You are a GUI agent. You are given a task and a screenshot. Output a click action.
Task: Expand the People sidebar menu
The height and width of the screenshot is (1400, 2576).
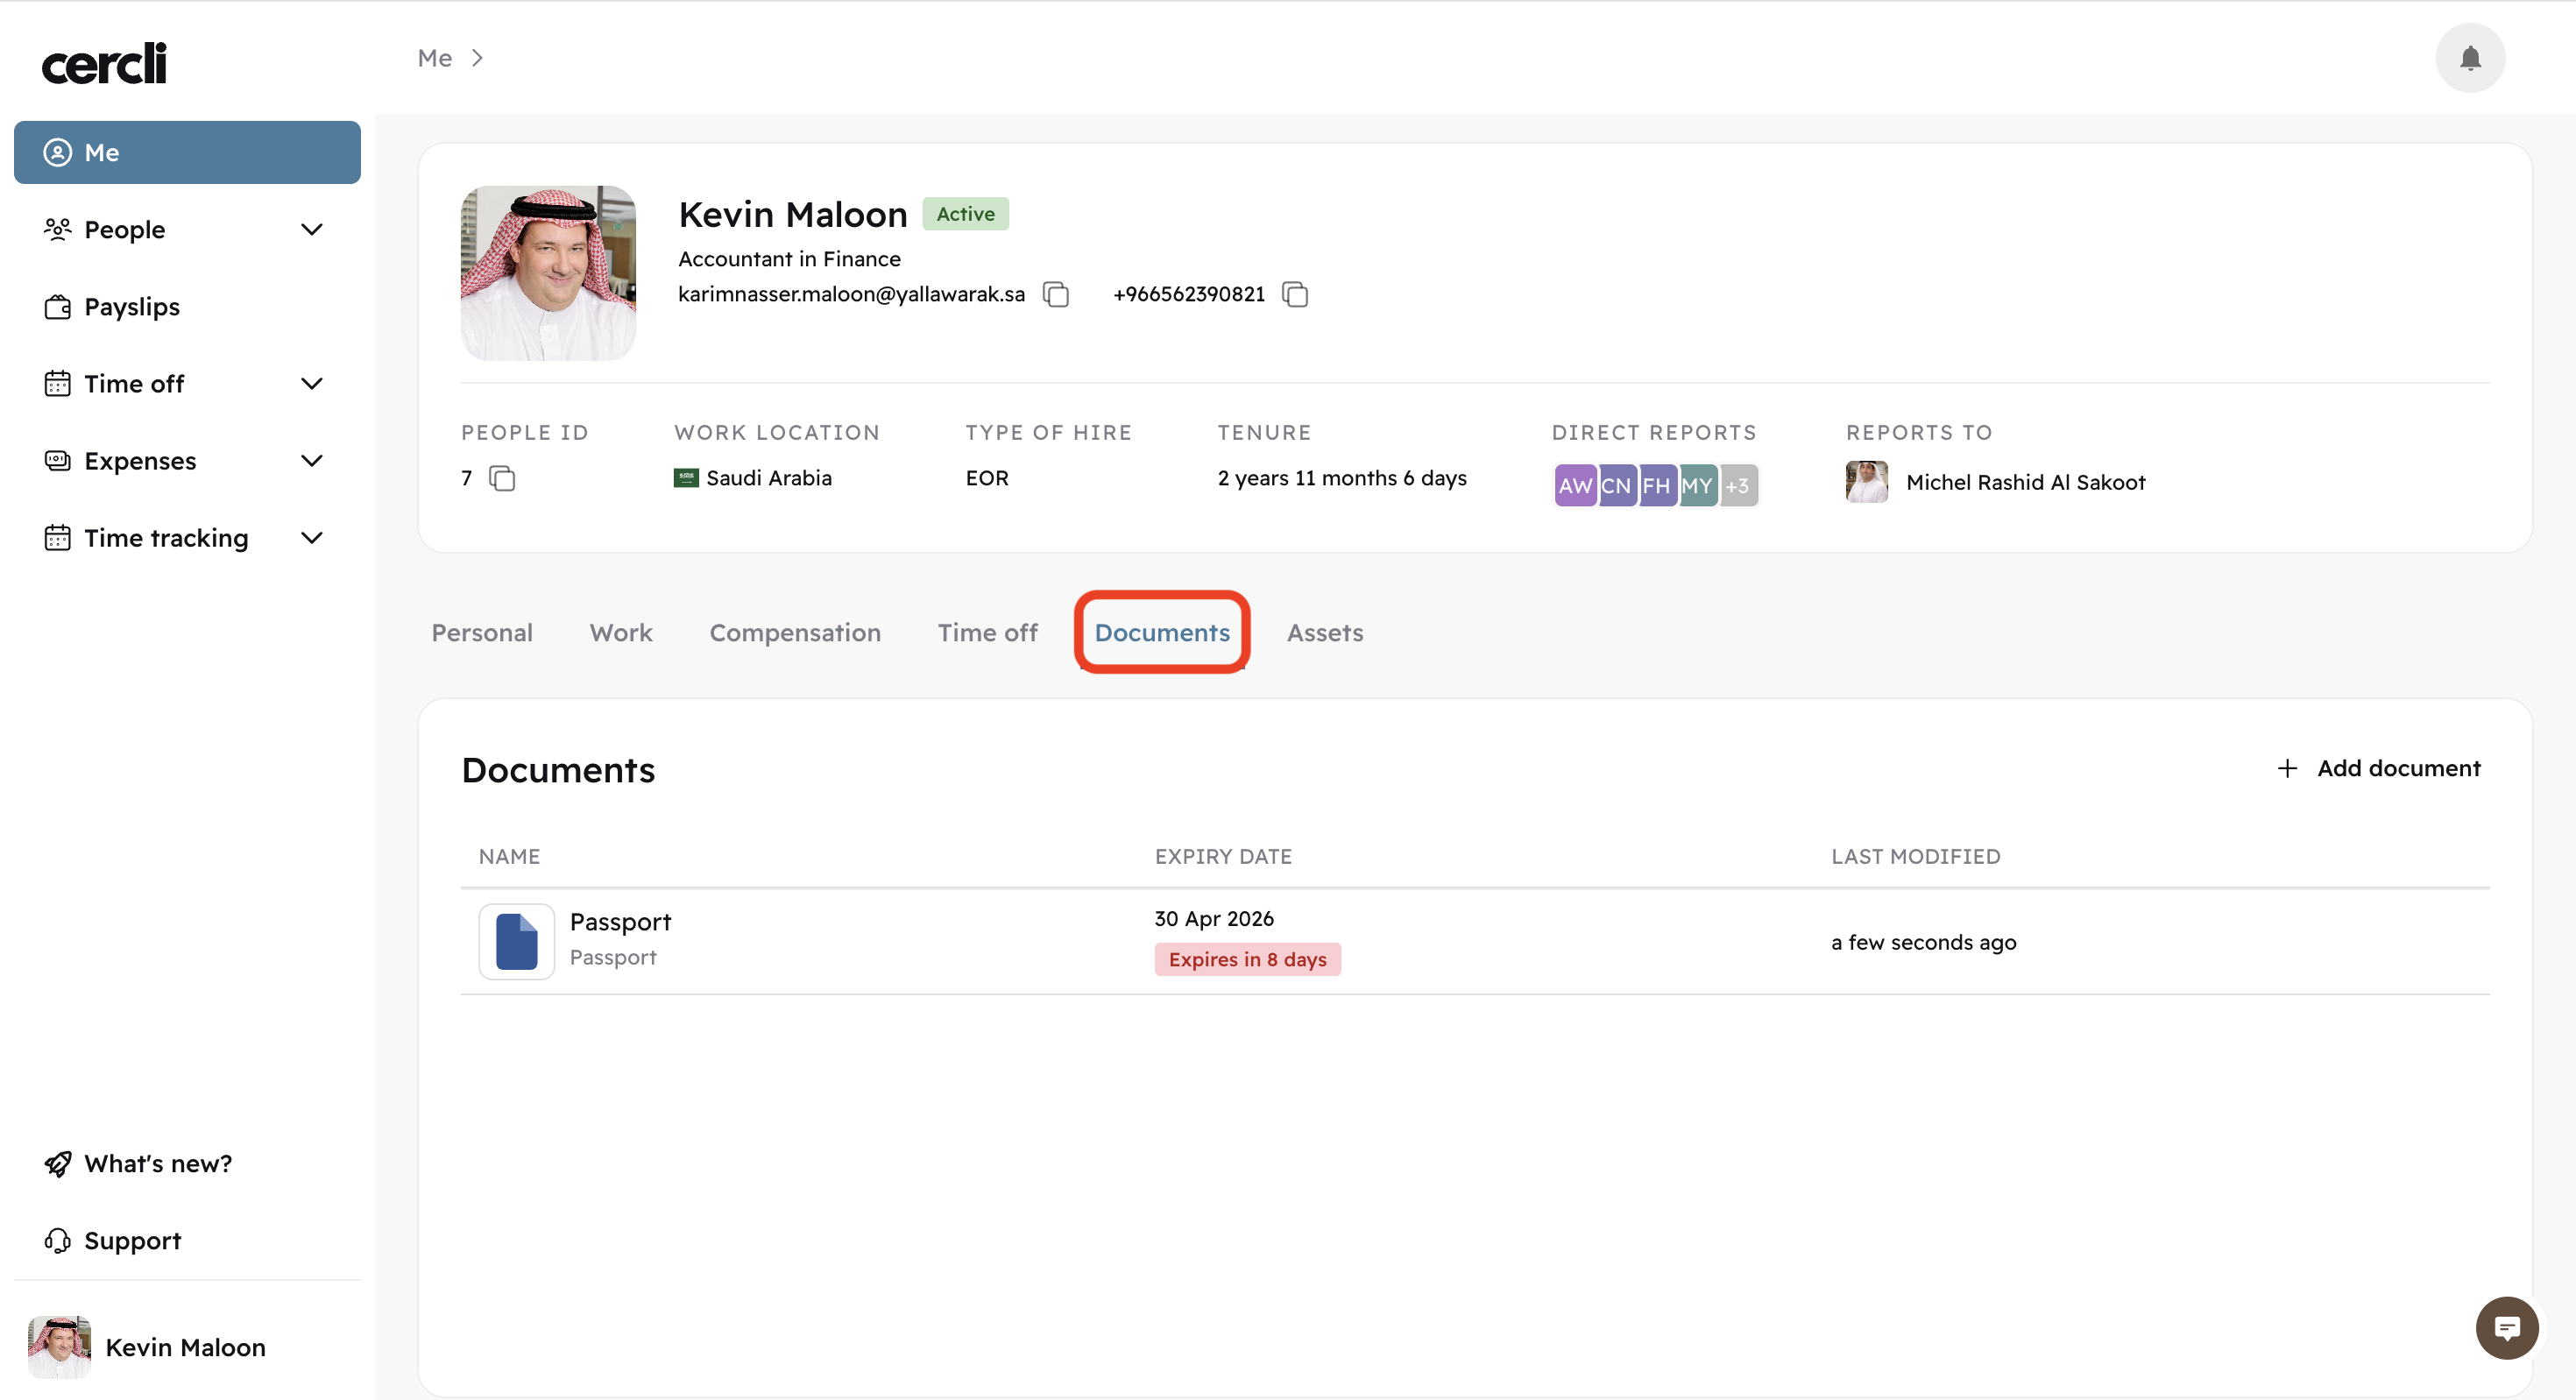[x=311, y=230]
